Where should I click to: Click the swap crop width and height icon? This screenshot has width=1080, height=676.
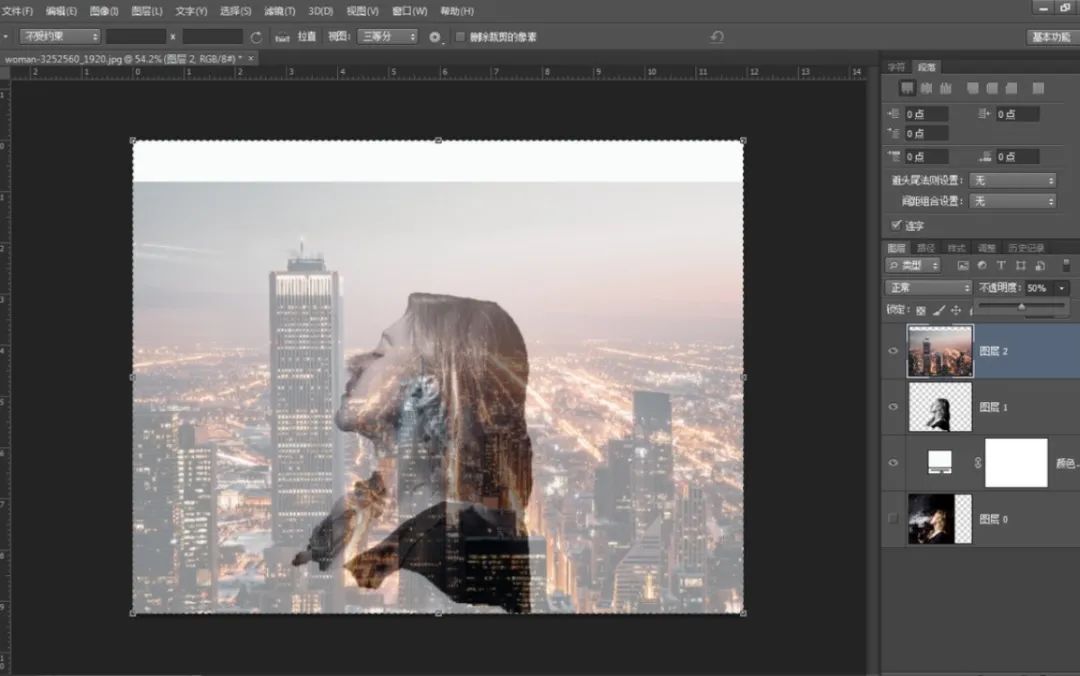(x=256, y=37)
